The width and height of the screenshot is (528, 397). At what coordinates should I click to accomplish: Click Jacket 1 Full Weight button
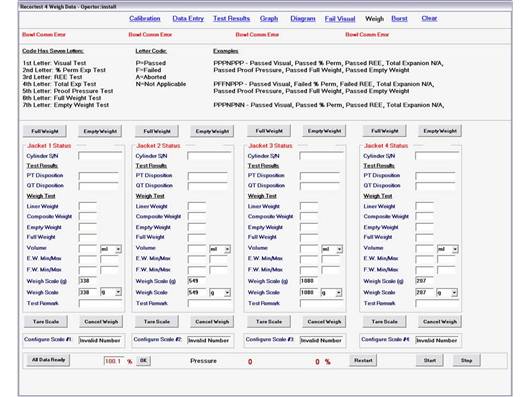pos(45,131)
